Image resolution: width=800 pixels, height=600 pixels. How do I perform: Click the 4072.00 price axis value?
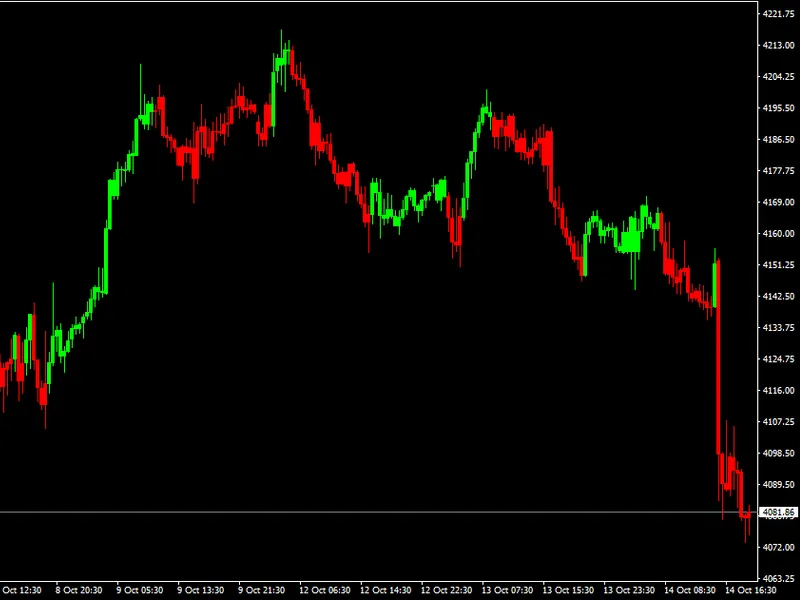pos(779,547)
